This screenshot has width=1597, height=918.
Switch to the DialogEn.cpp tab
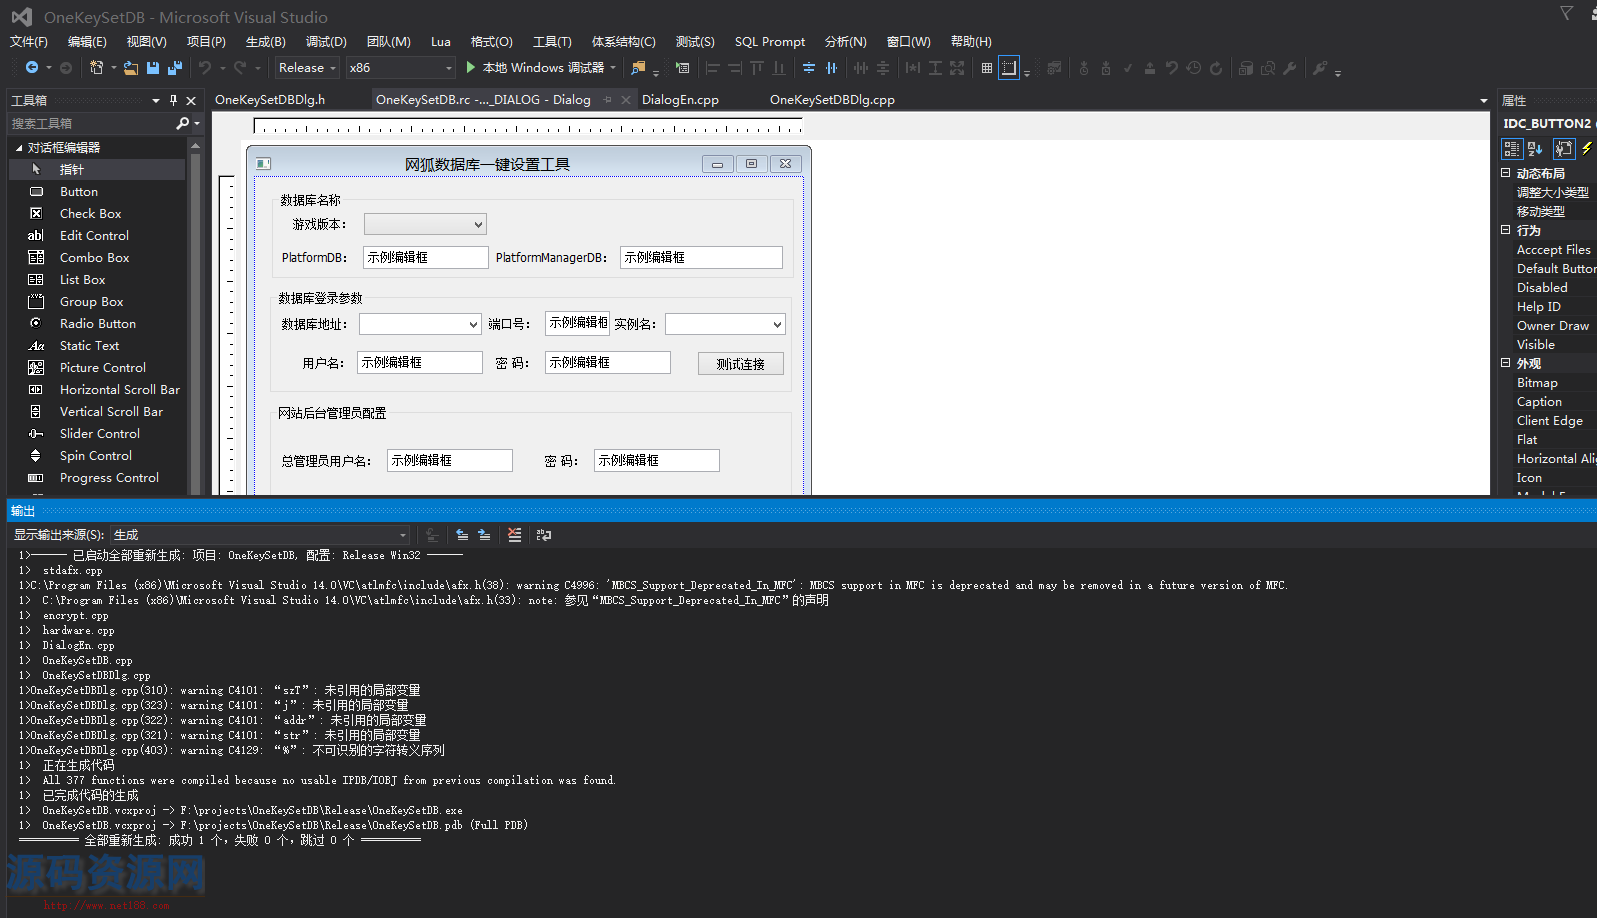click(x=680, y=100)
